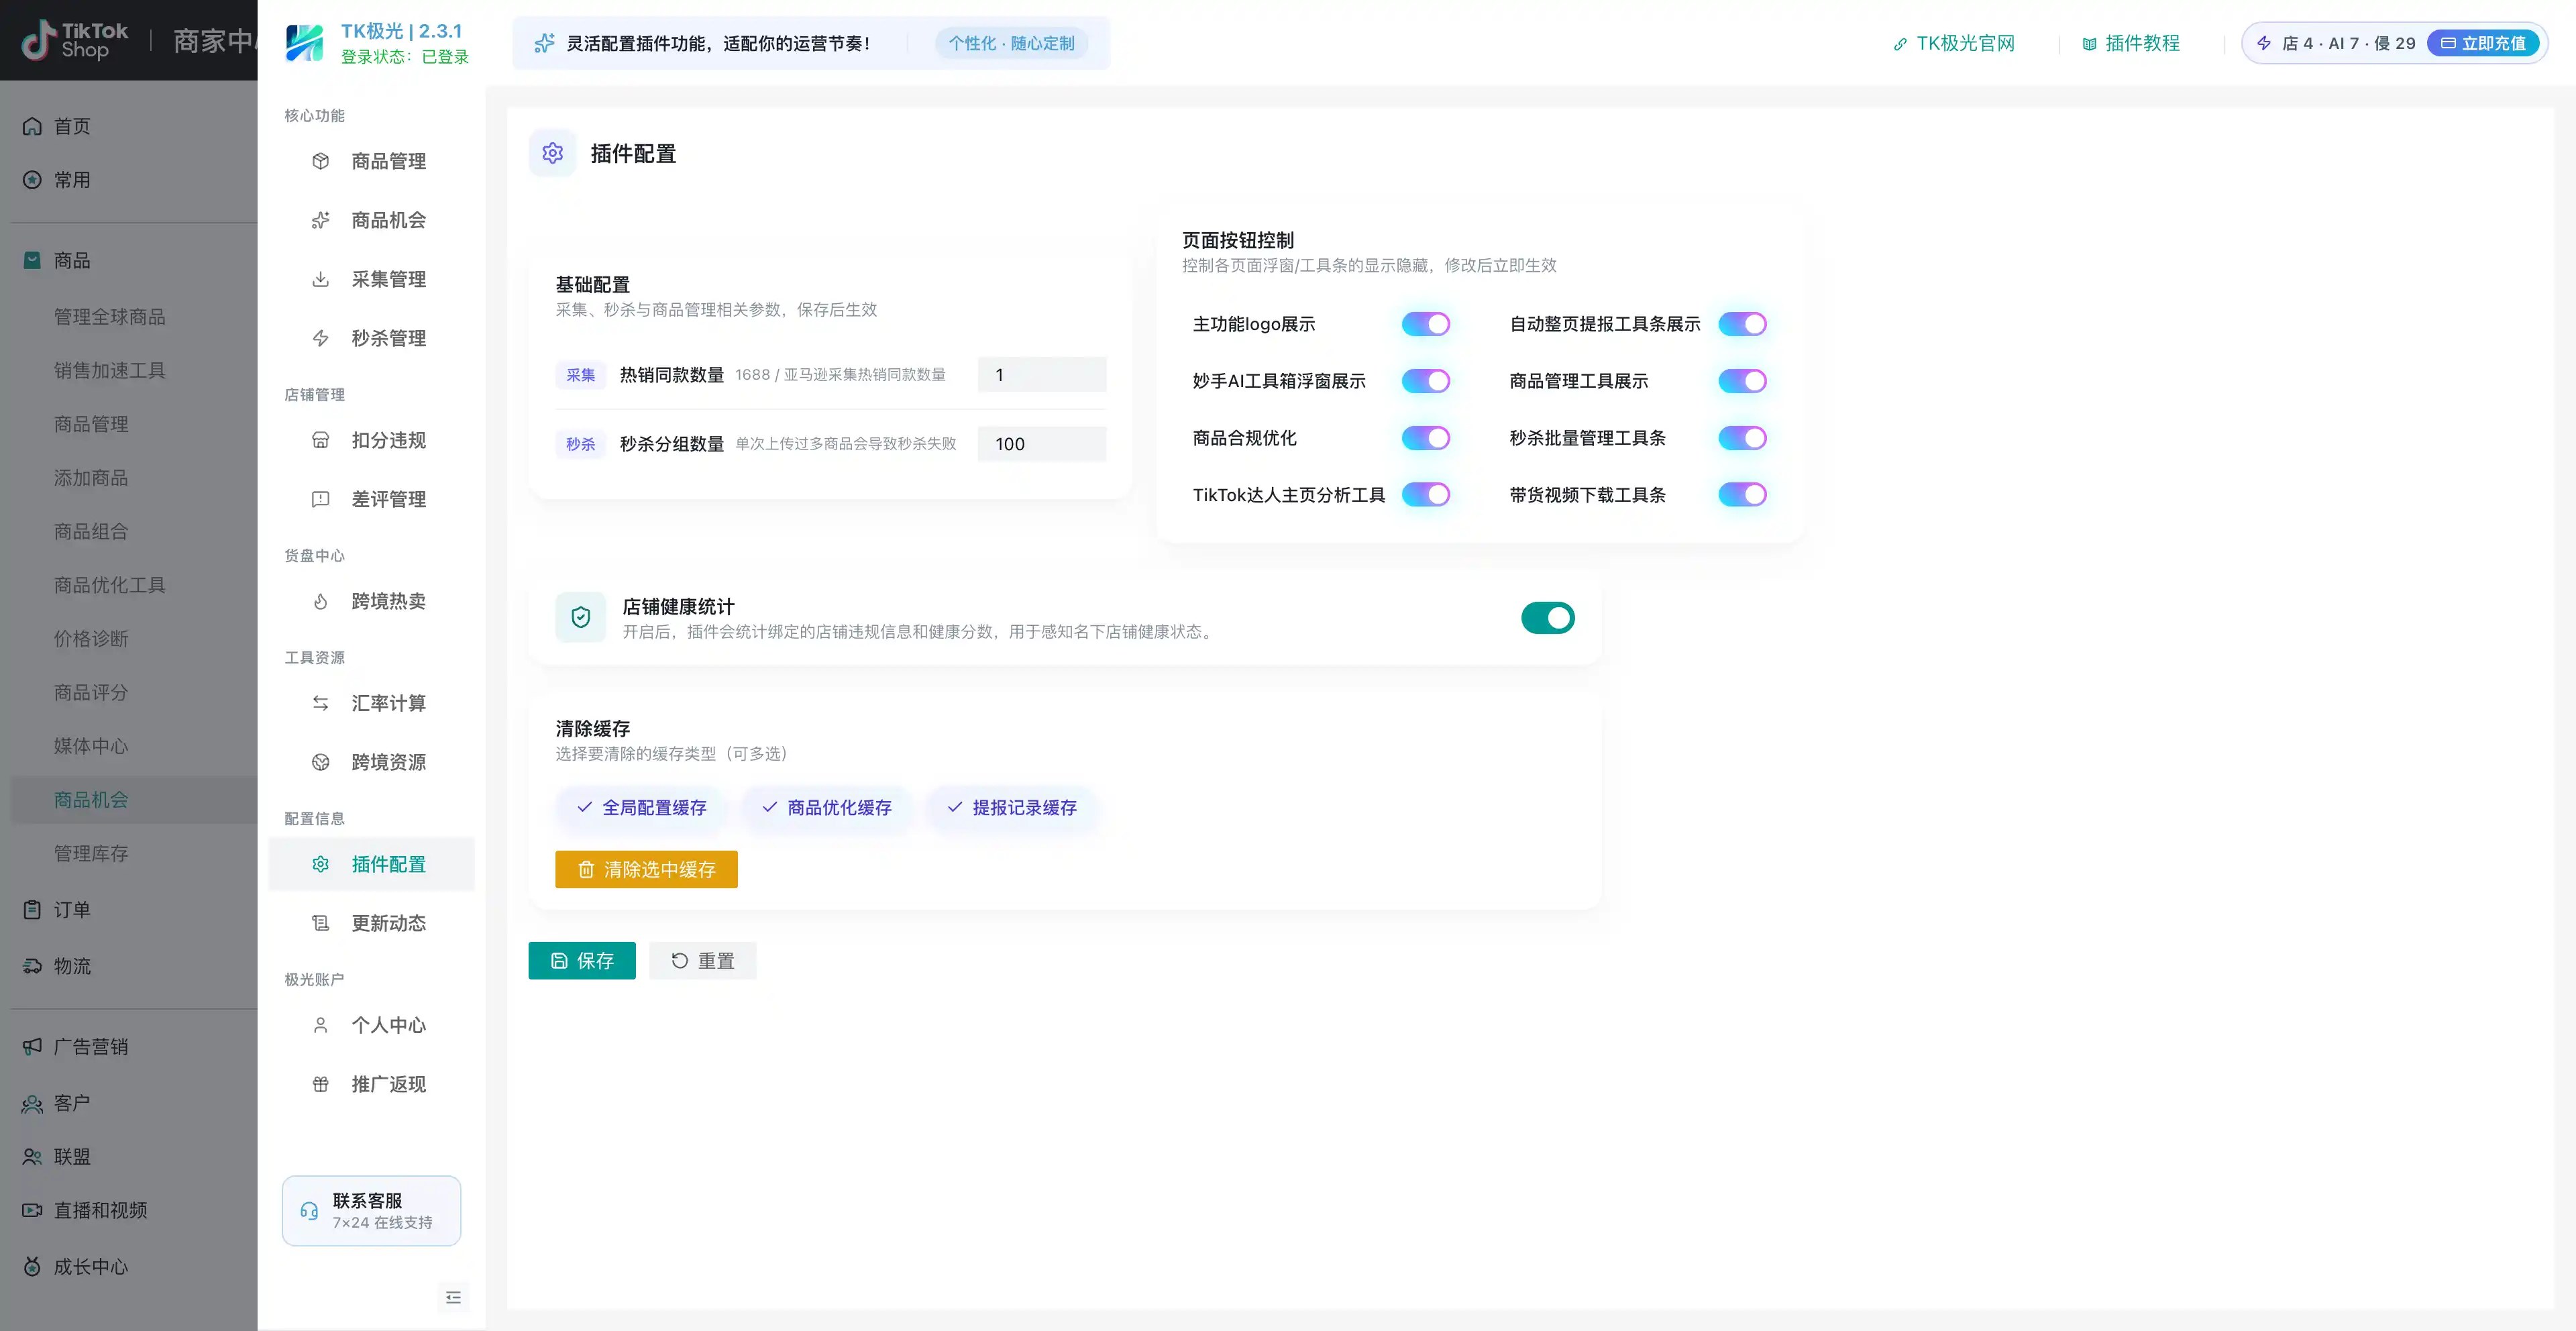
Task: Toggle TikTok达人主页分析工具 switch
Action: 1425,495
